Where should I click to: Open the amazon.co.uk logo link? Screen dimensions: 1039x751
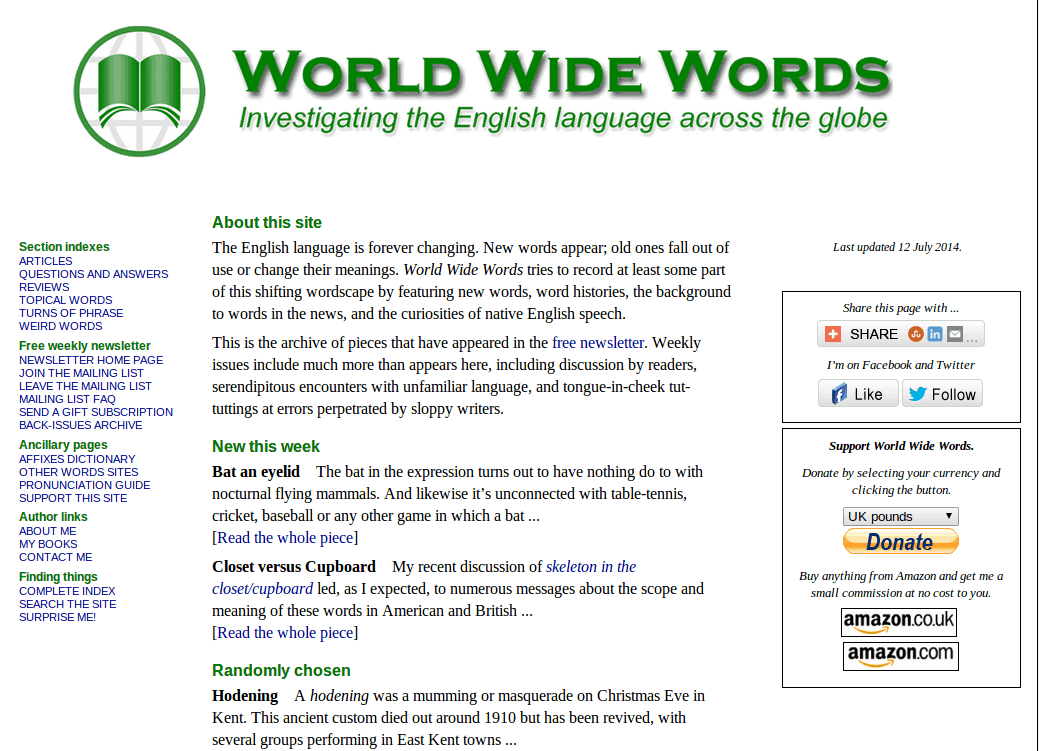899,622
